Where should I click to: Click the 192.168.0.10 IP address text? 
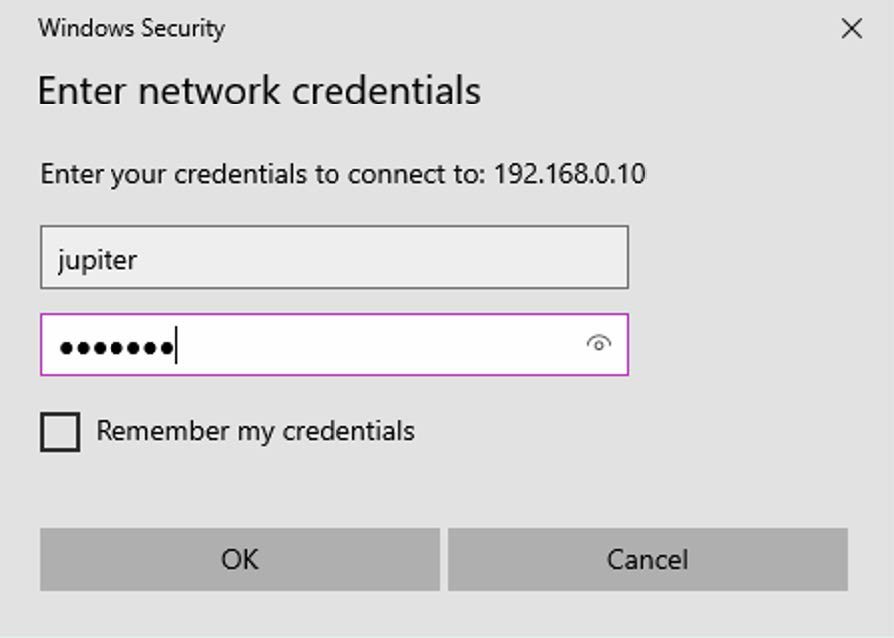tap(569, 174)
